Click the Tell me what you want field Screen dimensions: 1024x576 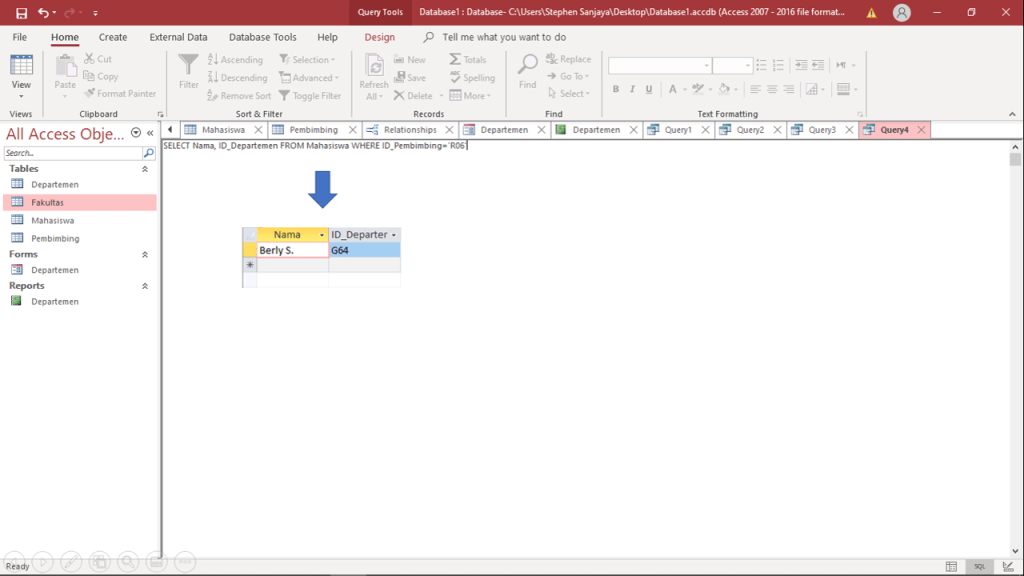pyautogui.click(x=504, y=37)
